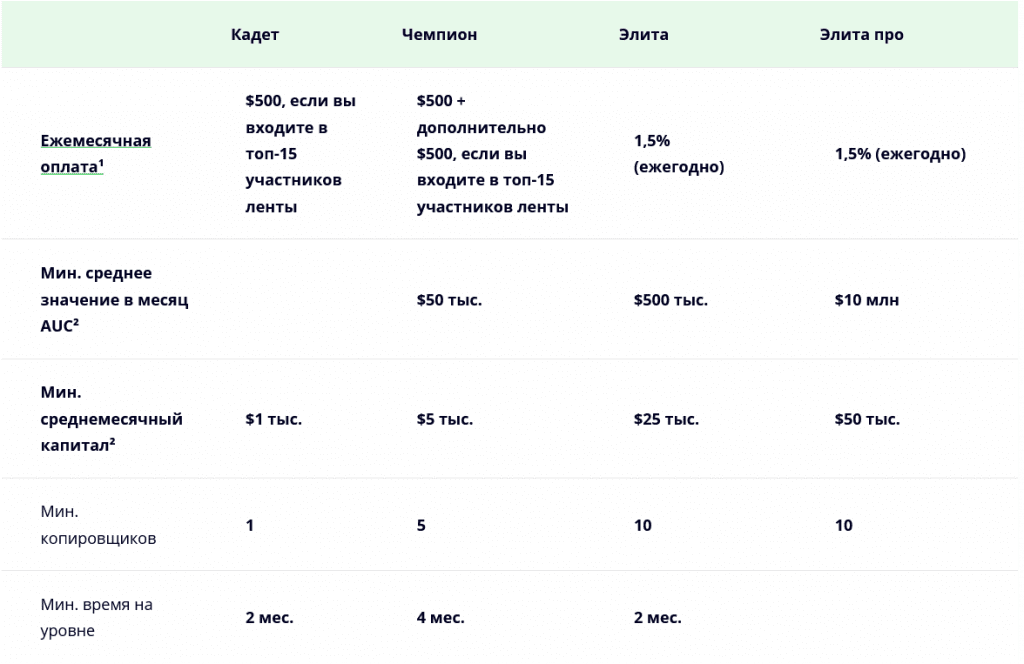The width and height of the screenshot is (1024, 664).
Task: Click the Кадет column header
Action: pyautogui.click(x=255, y=34)
